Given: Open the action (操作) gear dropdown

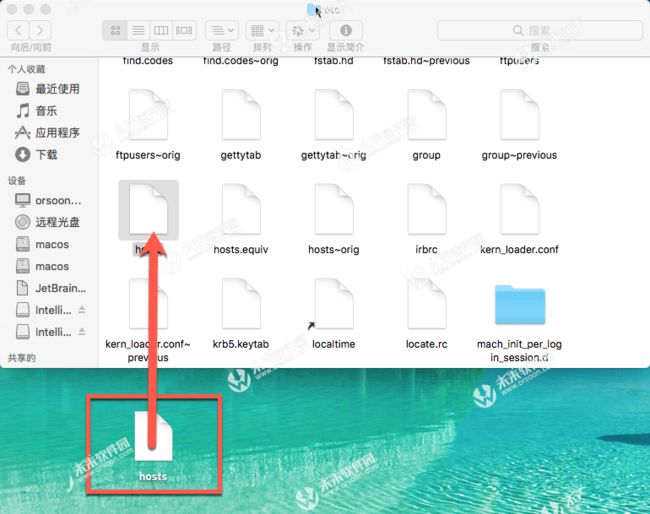Looking at the screenshot, I should point(303,30).
